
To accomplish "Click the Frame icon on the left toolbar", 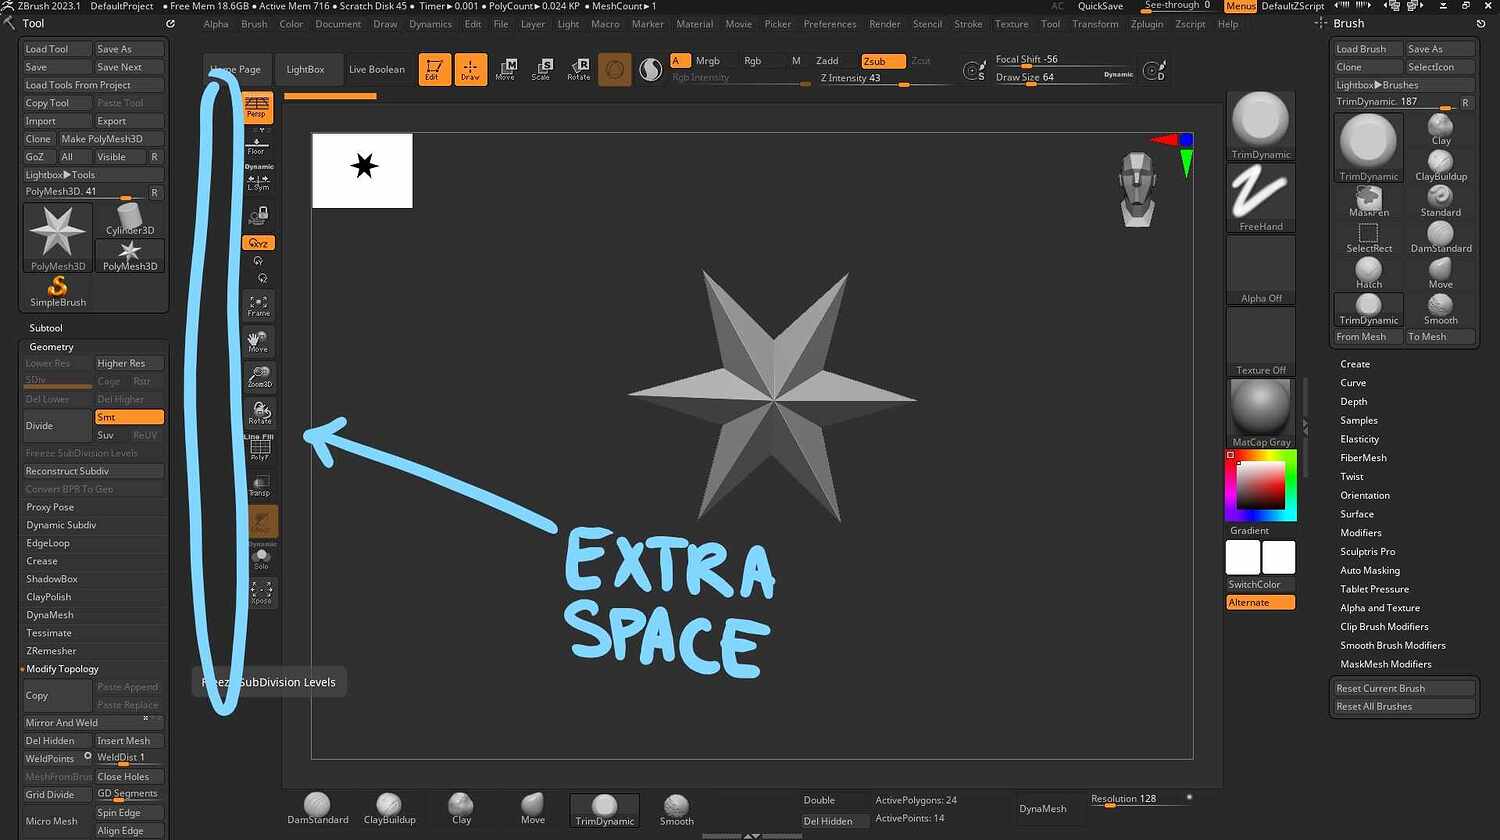I will [258, 305].
